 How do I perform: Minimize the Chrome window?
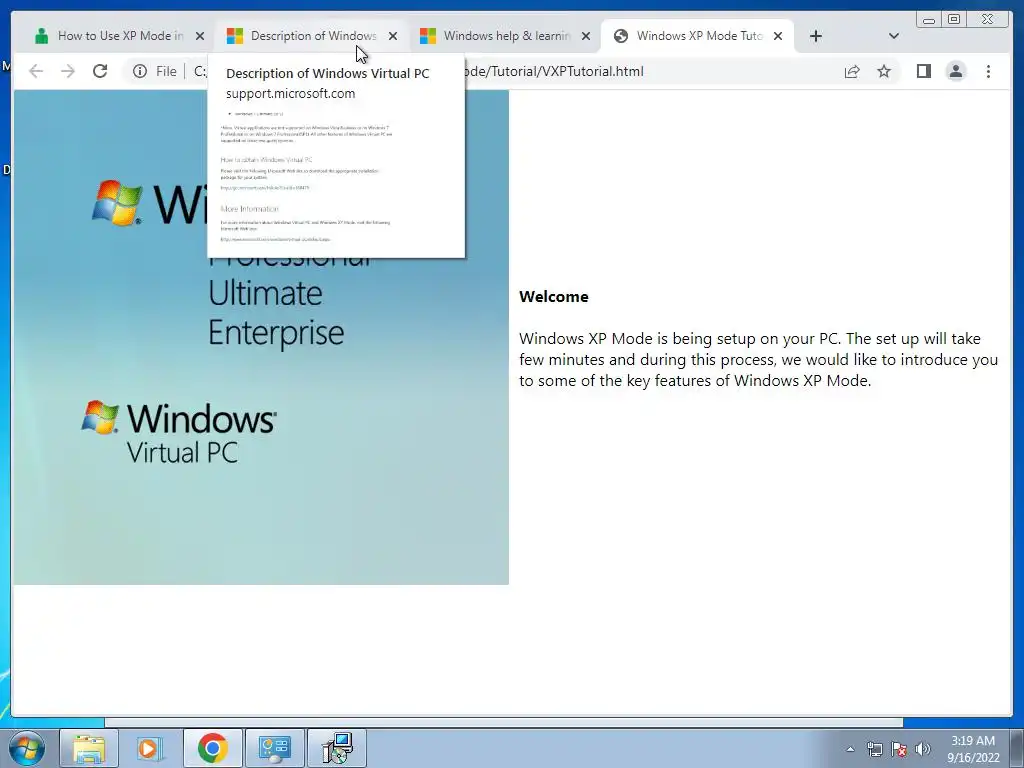click(929, 20)
